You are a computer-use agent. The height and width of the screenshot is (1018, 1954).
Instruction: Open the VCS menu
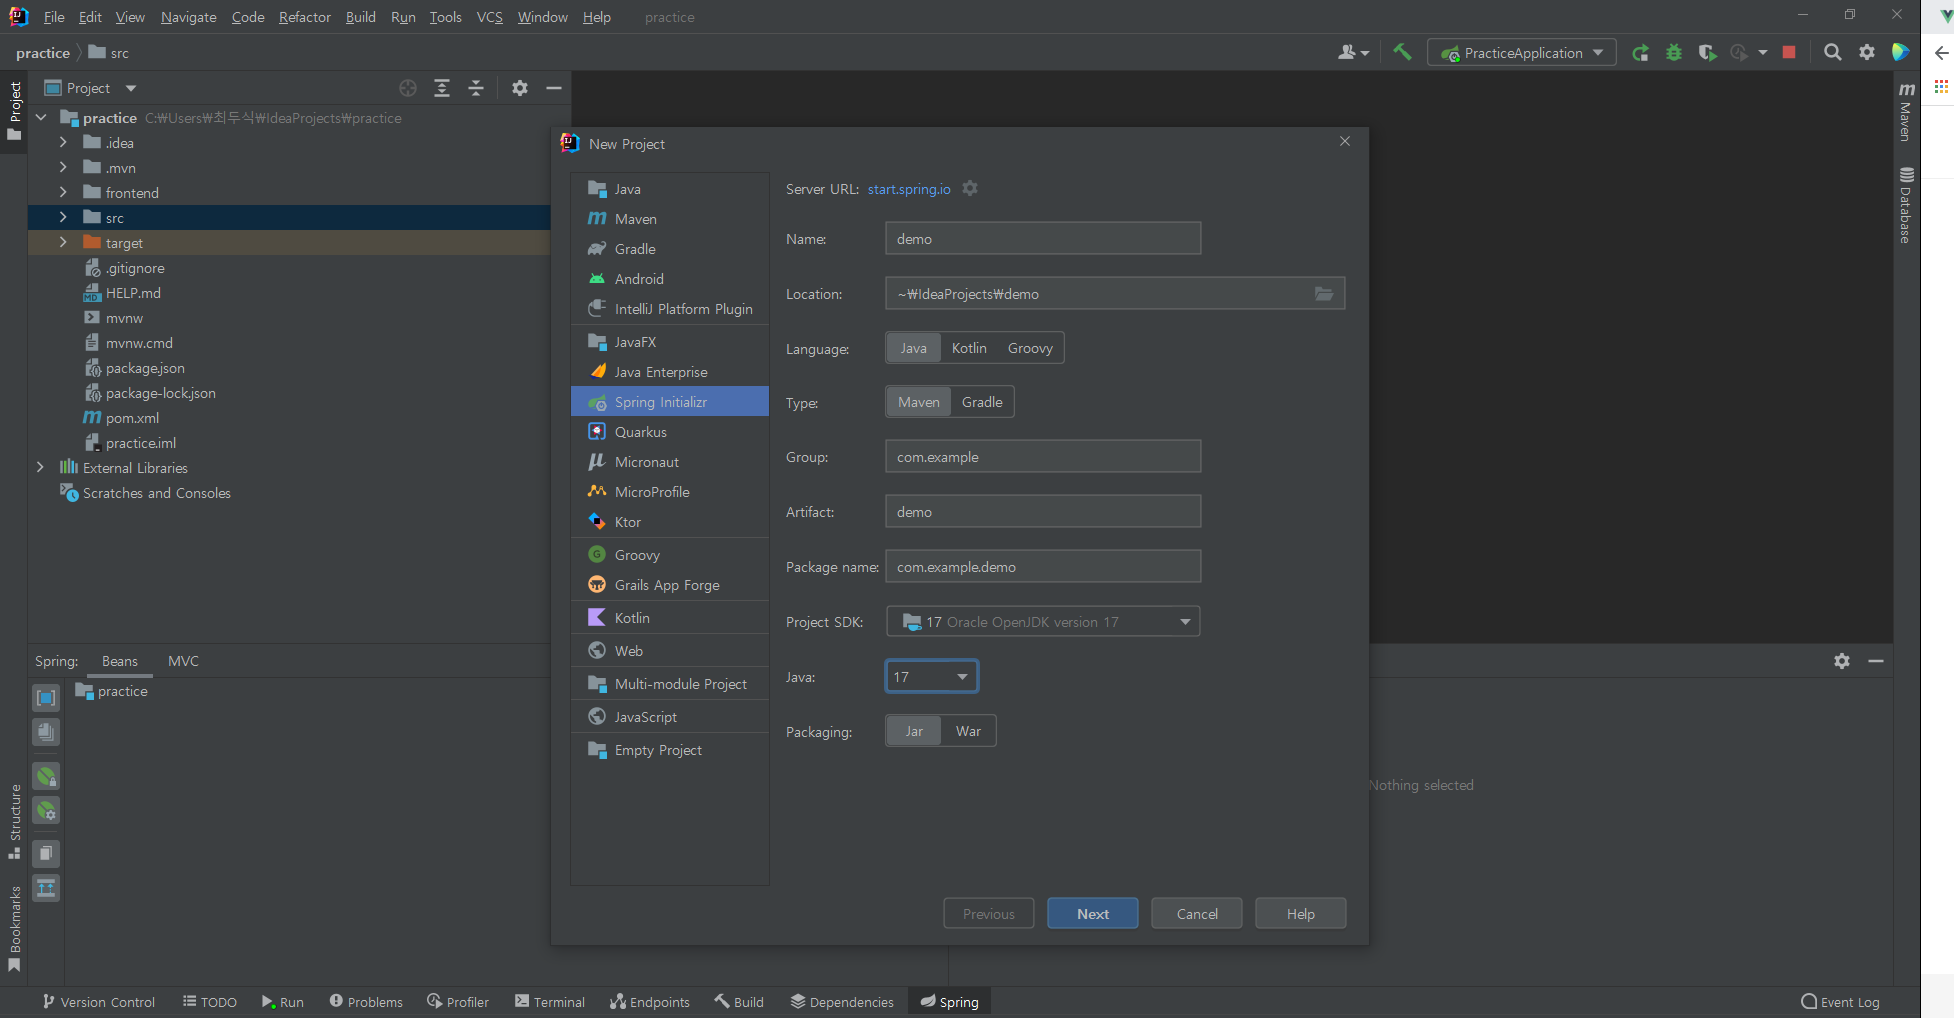tap(489, 17)
